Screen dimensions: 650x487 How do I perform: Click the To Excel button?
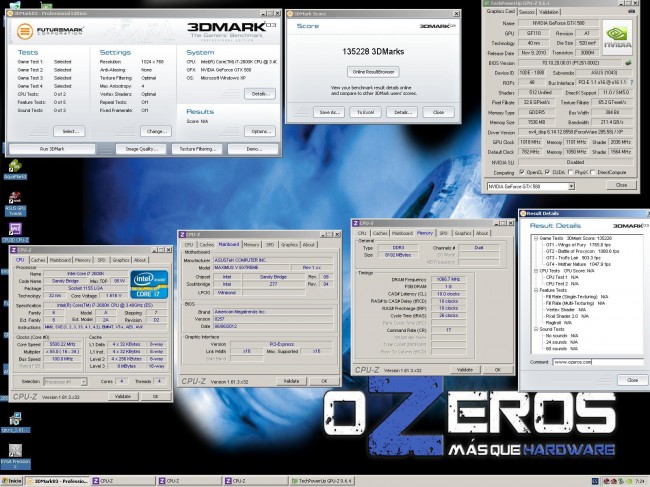tap(365, 112)
